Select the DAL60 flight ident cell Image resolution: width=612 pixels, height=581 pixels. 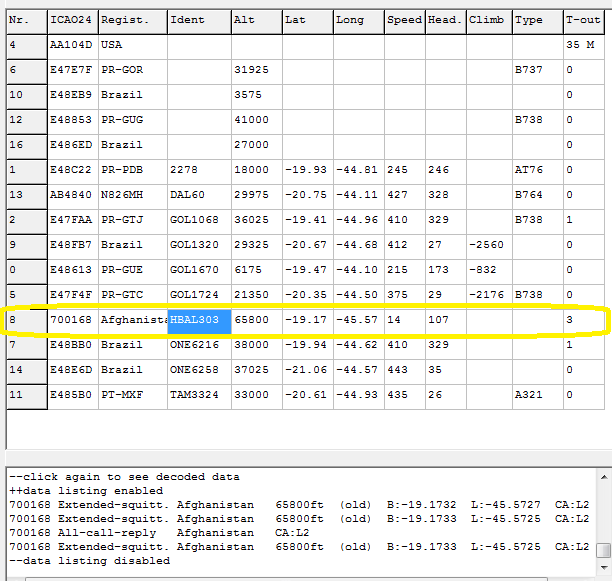click(x=198, y=195)
